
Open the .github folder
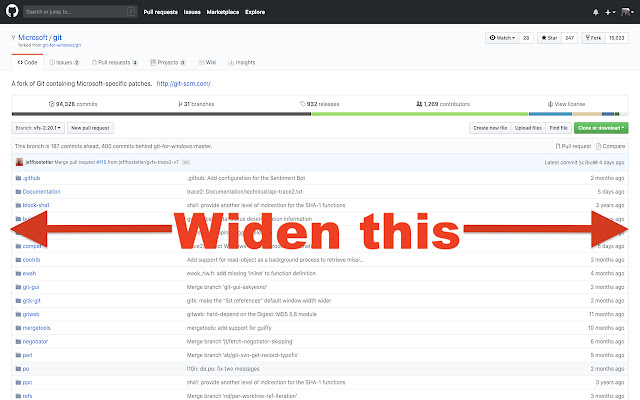point(31,178)
